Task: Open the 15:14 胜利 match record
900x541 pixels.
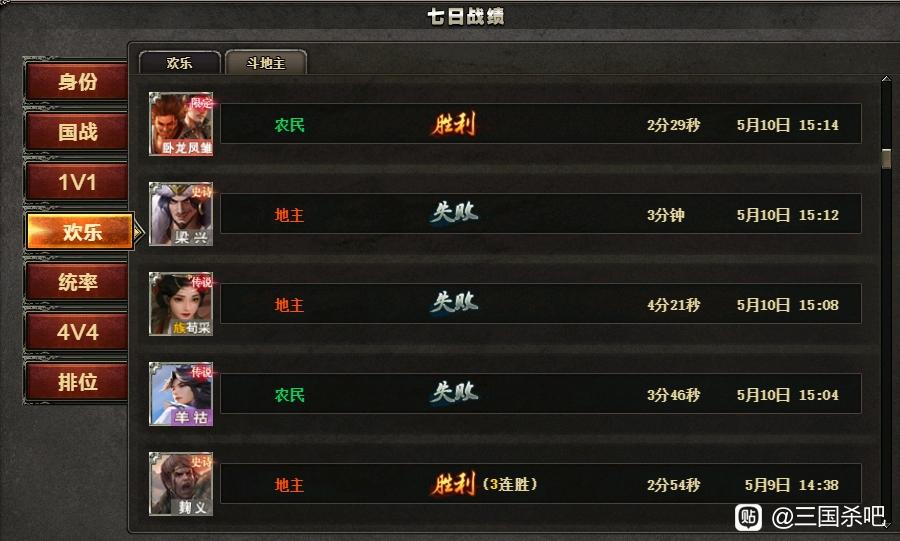Action: (541, 123)
